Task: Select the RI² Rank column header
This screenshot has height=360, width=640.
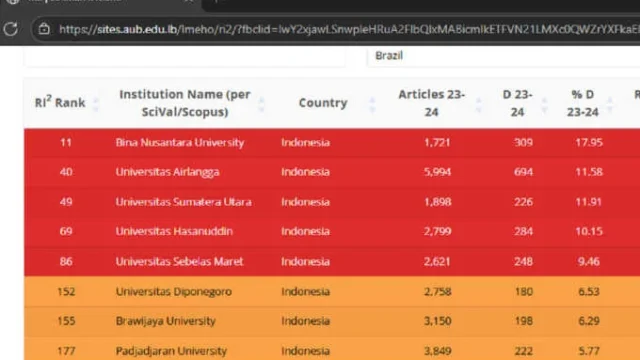Action: pyautogui.click(x=60, y=102)
